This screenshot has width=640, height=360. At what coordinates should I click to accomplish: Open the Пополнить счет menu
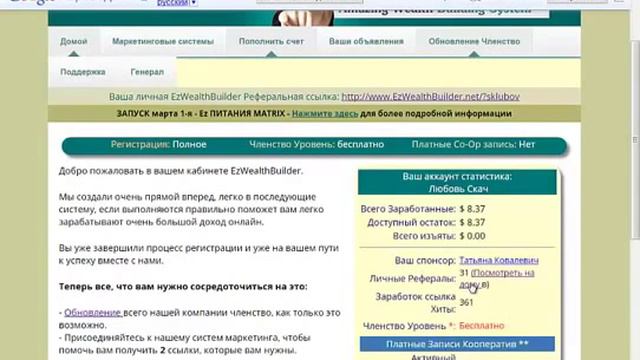click(271, 42)
